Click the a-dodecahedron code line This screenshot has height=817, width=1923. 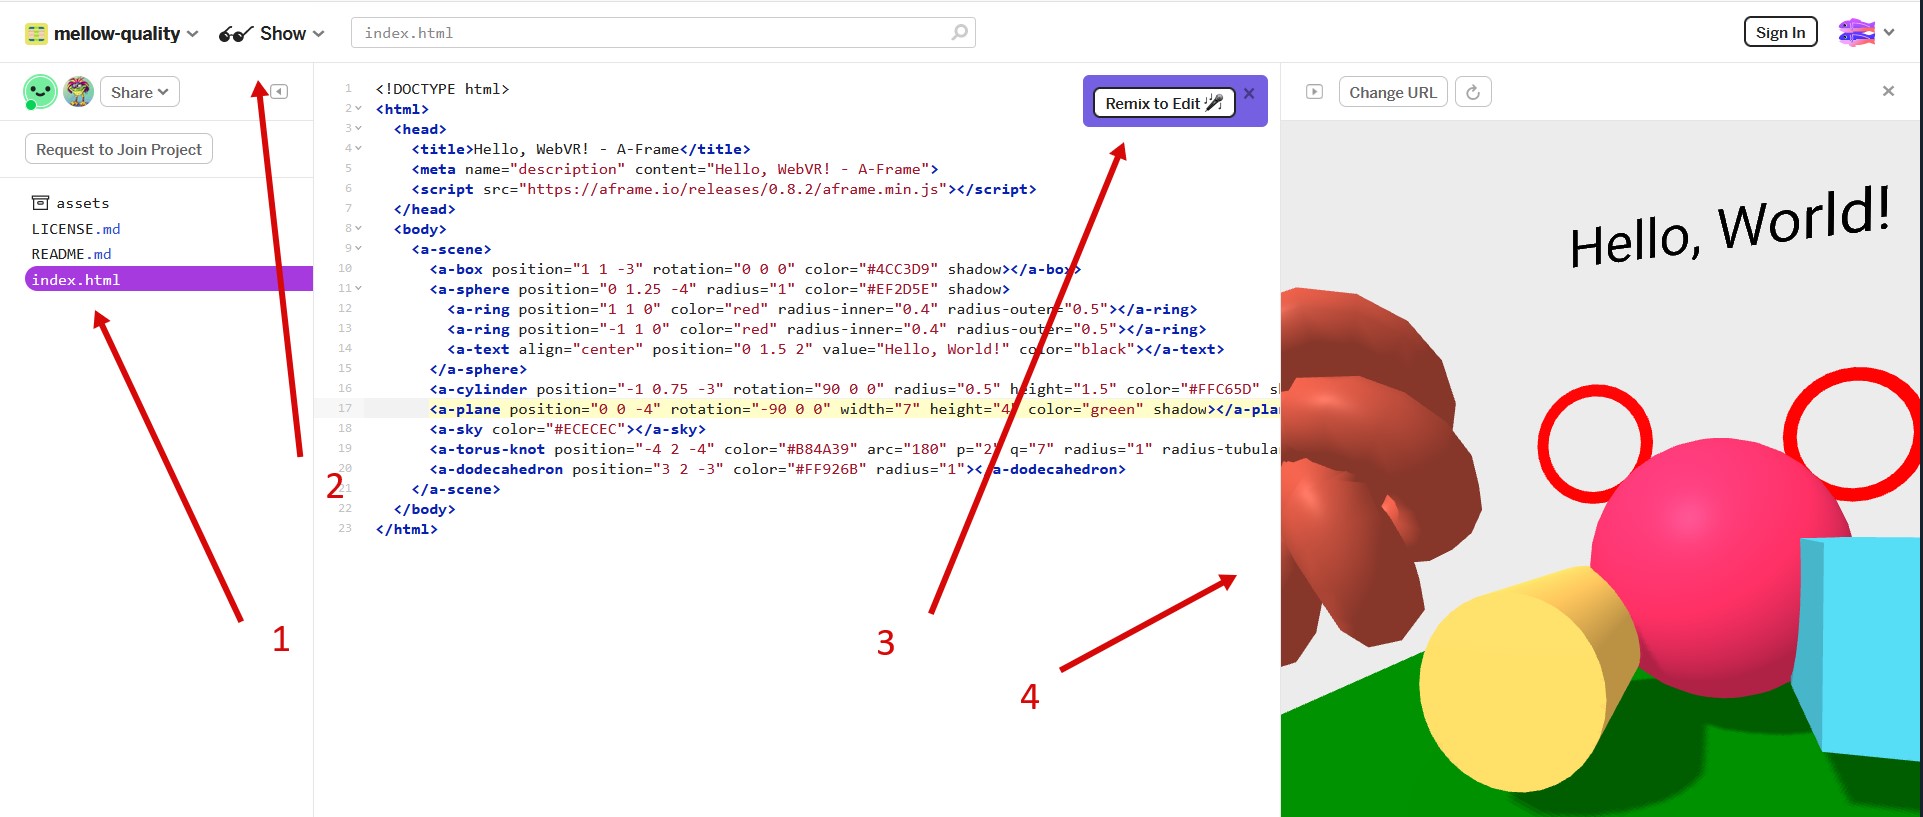click(777, 469)
